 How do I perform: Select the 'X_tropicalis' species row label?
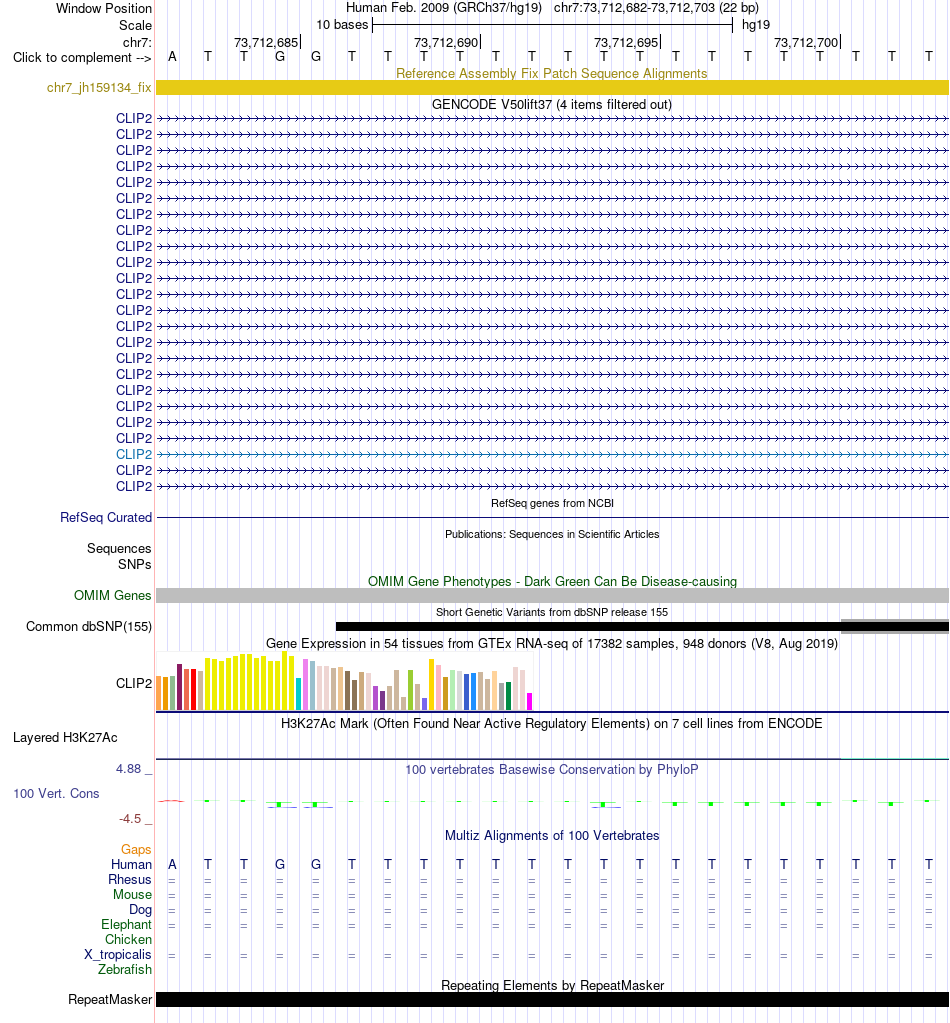[x=117, y=954]
